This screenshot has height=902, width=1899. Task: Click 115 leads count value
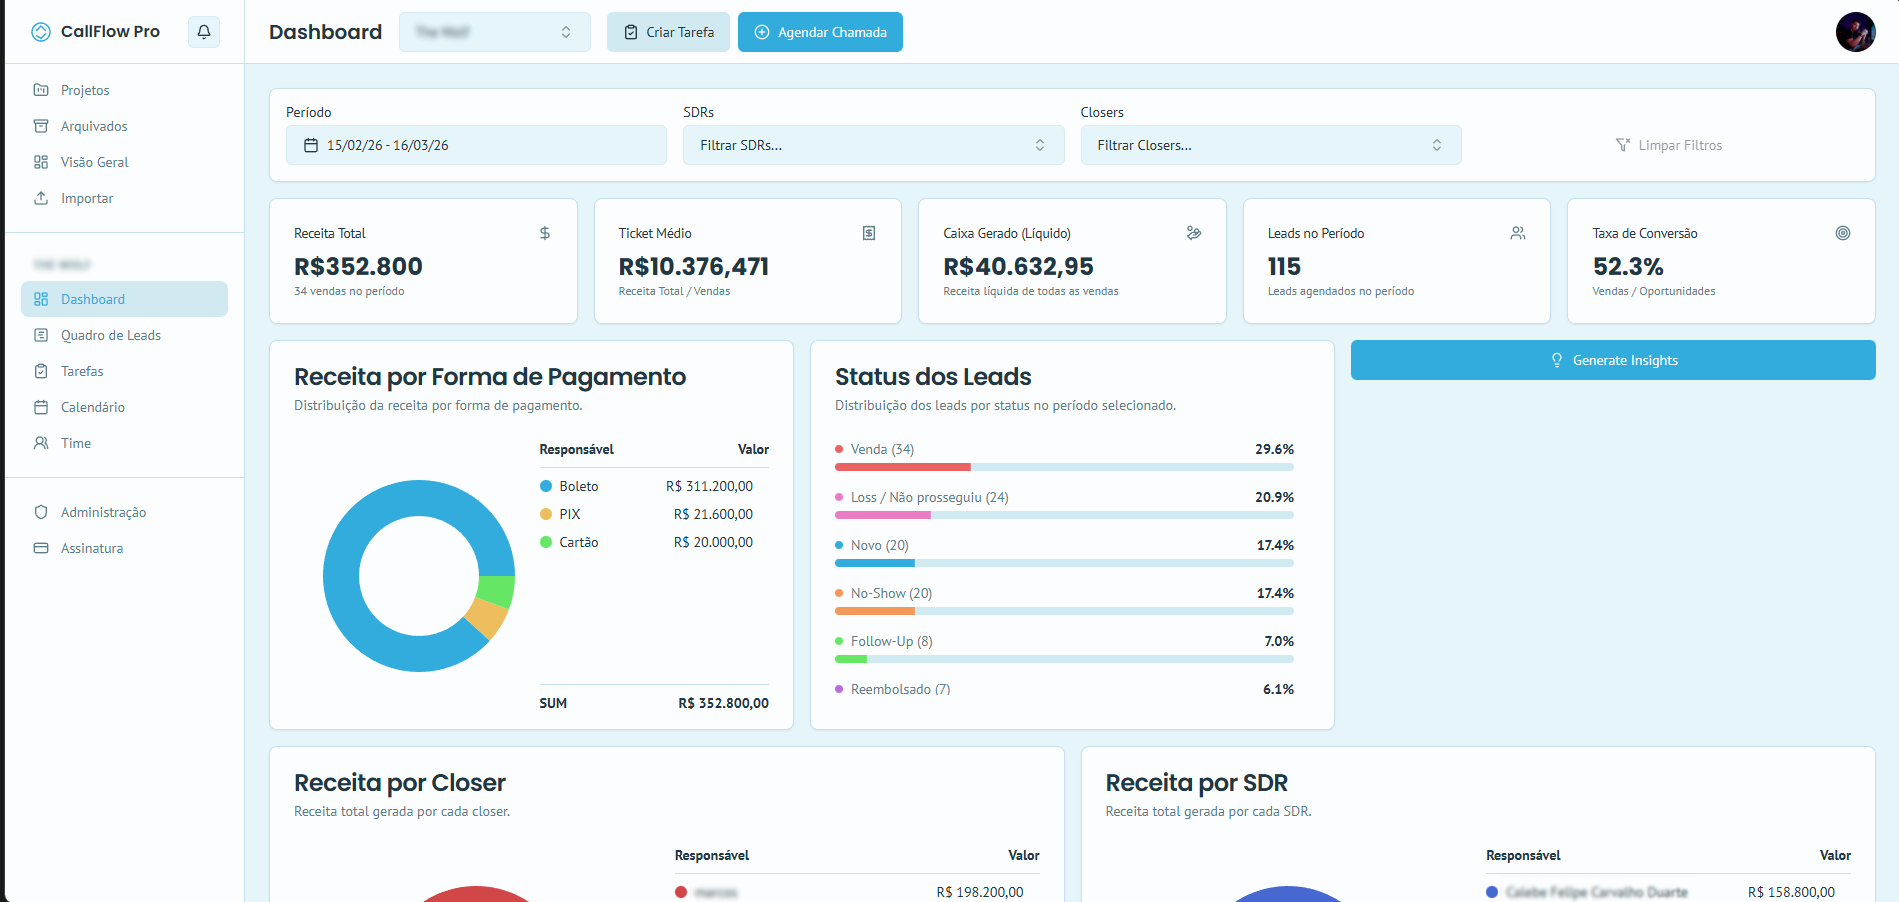tap(1284, 266)
